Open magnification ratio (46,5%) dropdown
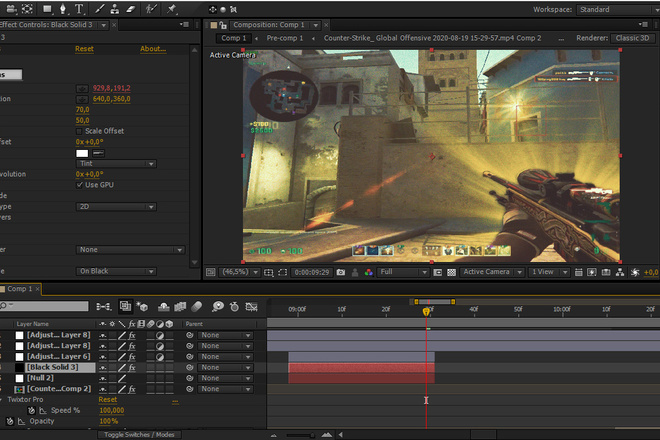Screen dimensions: 660x440 click(240, 272)
